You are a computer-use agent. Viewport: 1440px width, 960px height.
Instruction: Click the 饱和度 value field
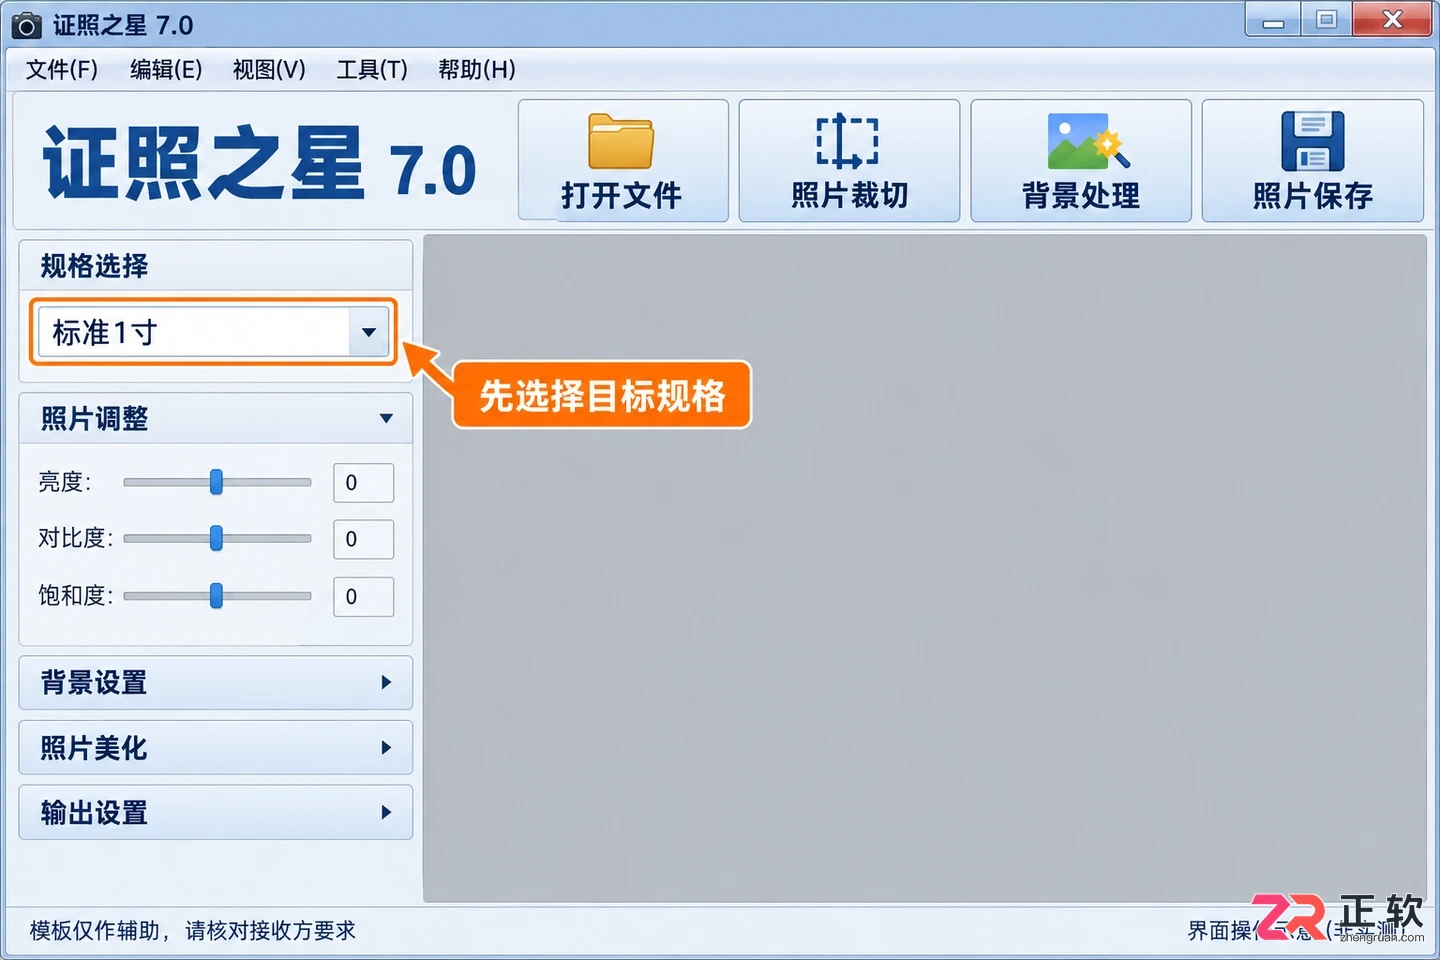coord(363,597)
